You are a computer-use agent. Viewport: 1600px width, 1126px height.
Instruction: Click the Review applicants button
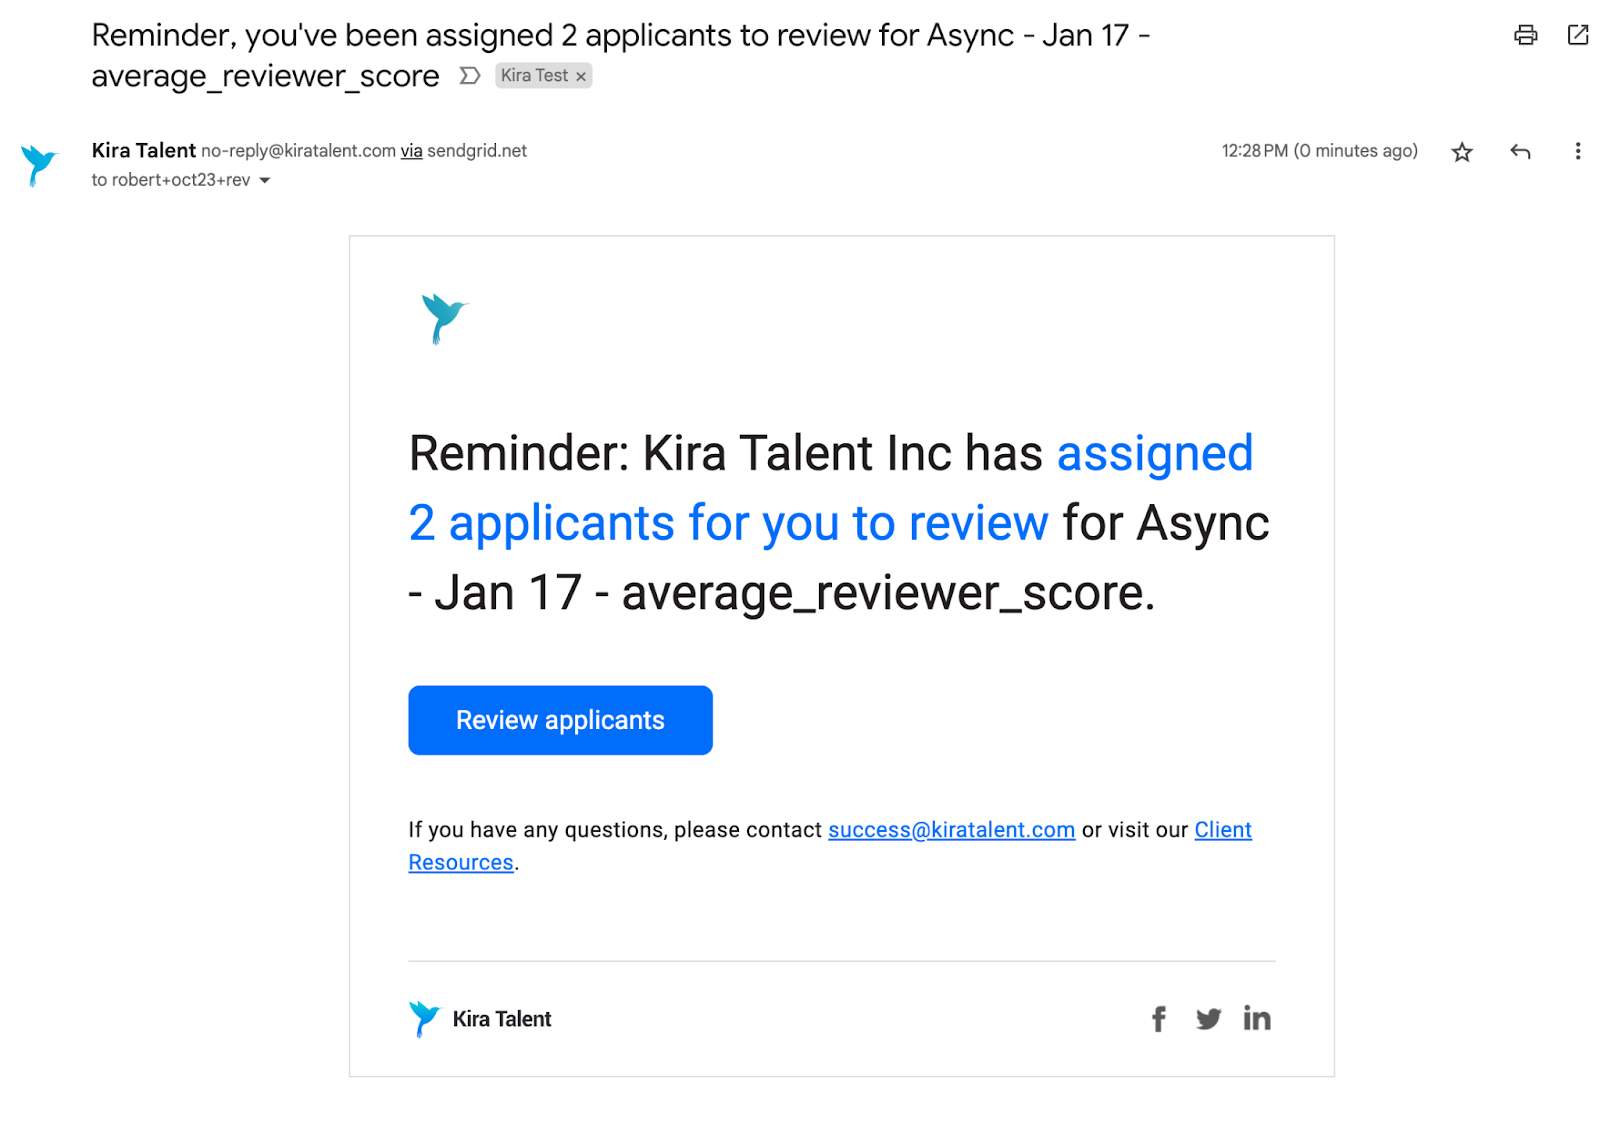560,720
